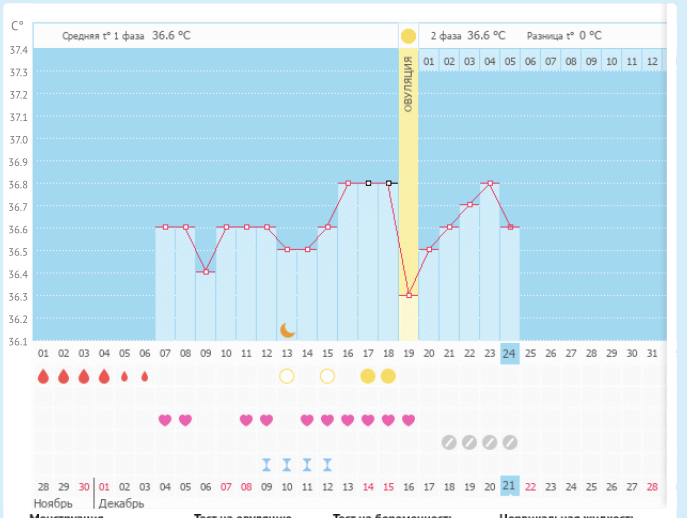Click the pink heart on cycle day 19
The width and height of the screenshot is (687, 518).
click(x=408, y=420)
